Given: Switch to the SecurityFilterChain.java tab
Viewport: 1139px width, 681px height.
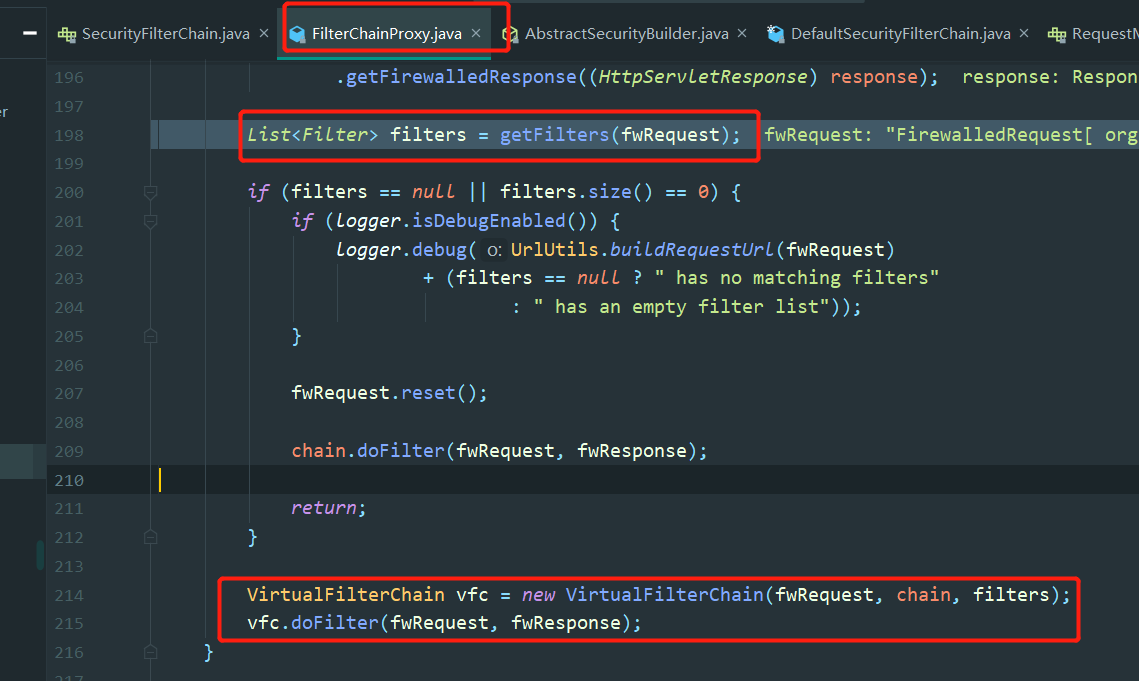Looking at the screenshot, I should click(x=160, y=32).
